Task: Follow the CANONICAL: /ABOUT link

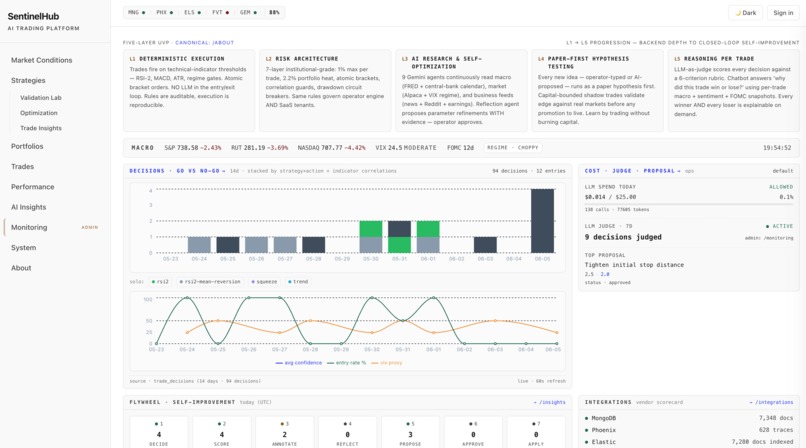Action: click(205, 43)
